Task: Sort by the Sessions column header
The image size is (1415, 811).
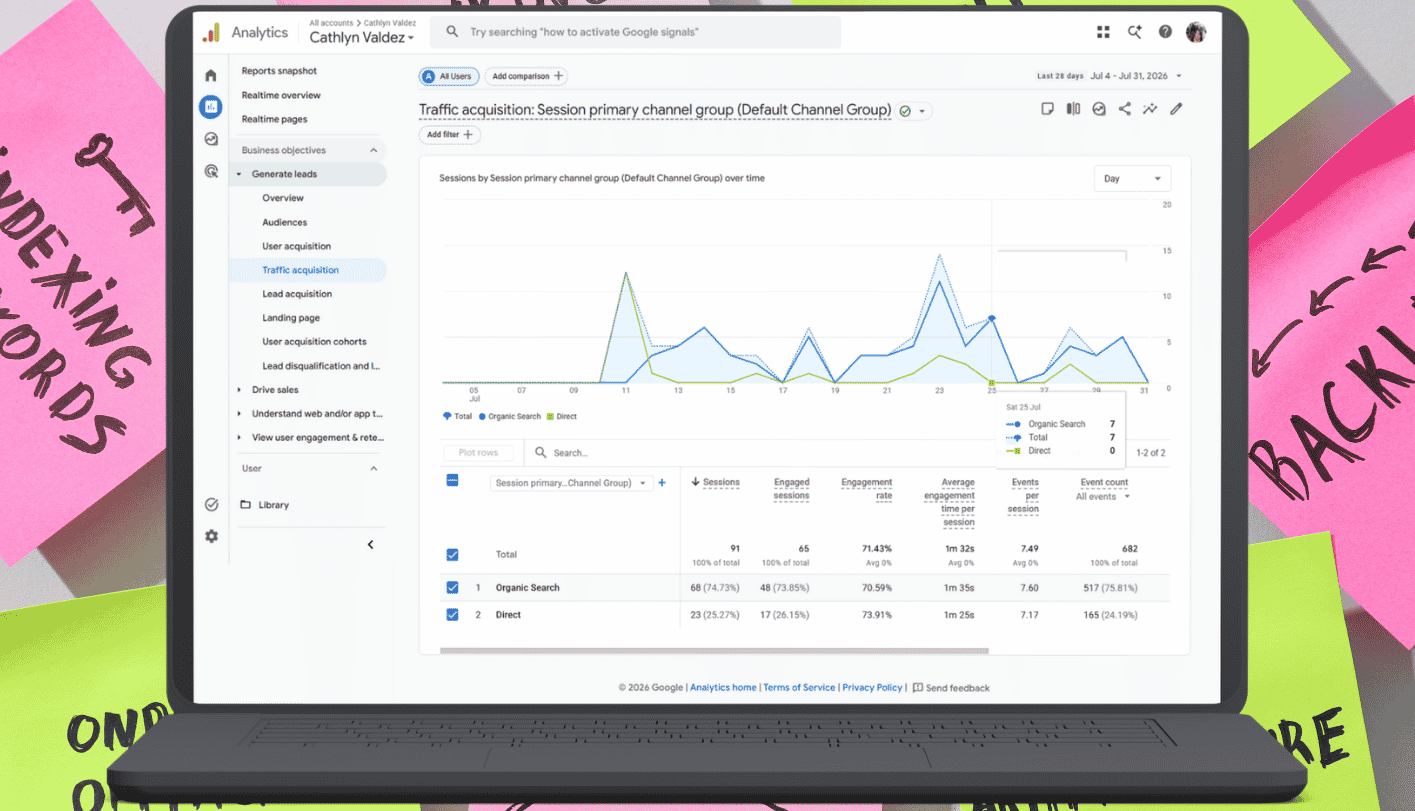Action: (x=716, y=483)
